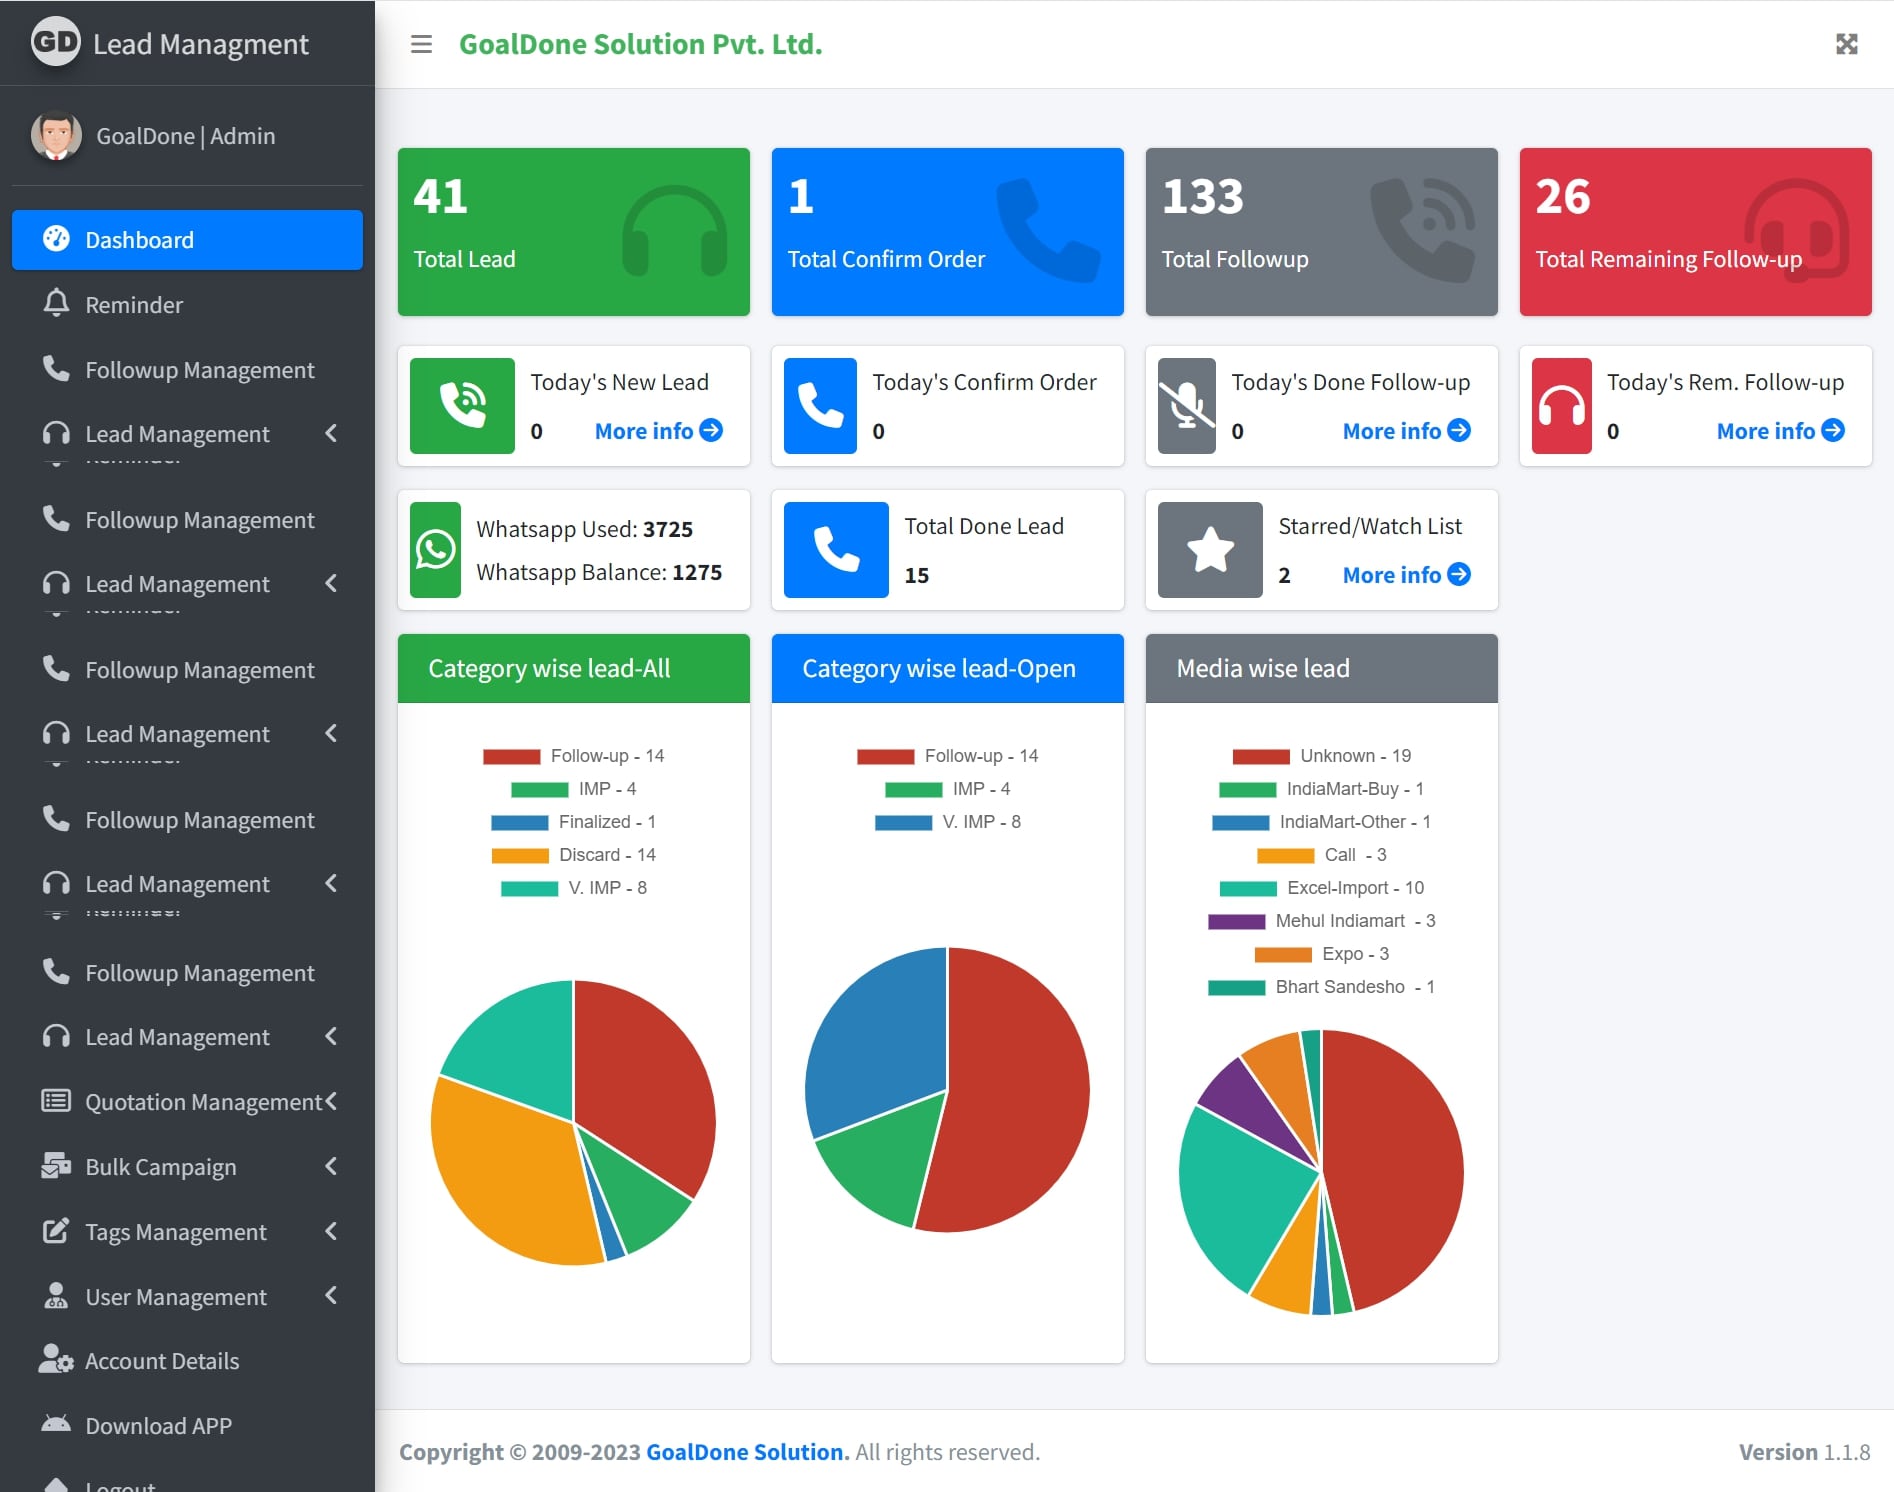Image resolution: width=1894 pixels, height=1492 pixels.
Task: Click the green Today's New Lead phone icon
Action: pyautogui.click(x=462, y=406)
